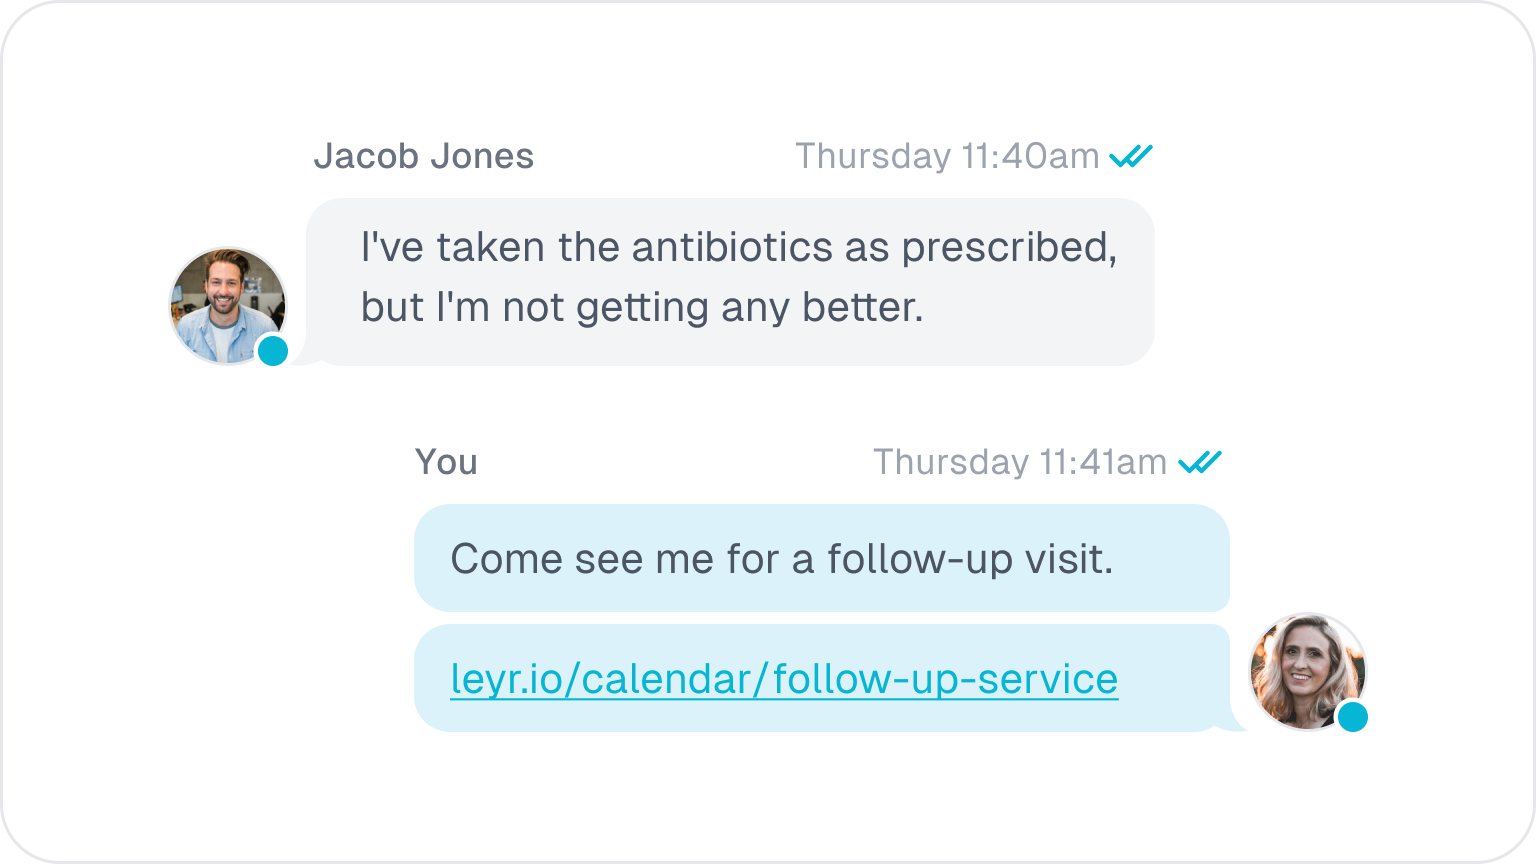This screenshot has width=1536, height=864.
Task: Click the read receipt checkmarks beside 11:40am
Action: 1131,156
